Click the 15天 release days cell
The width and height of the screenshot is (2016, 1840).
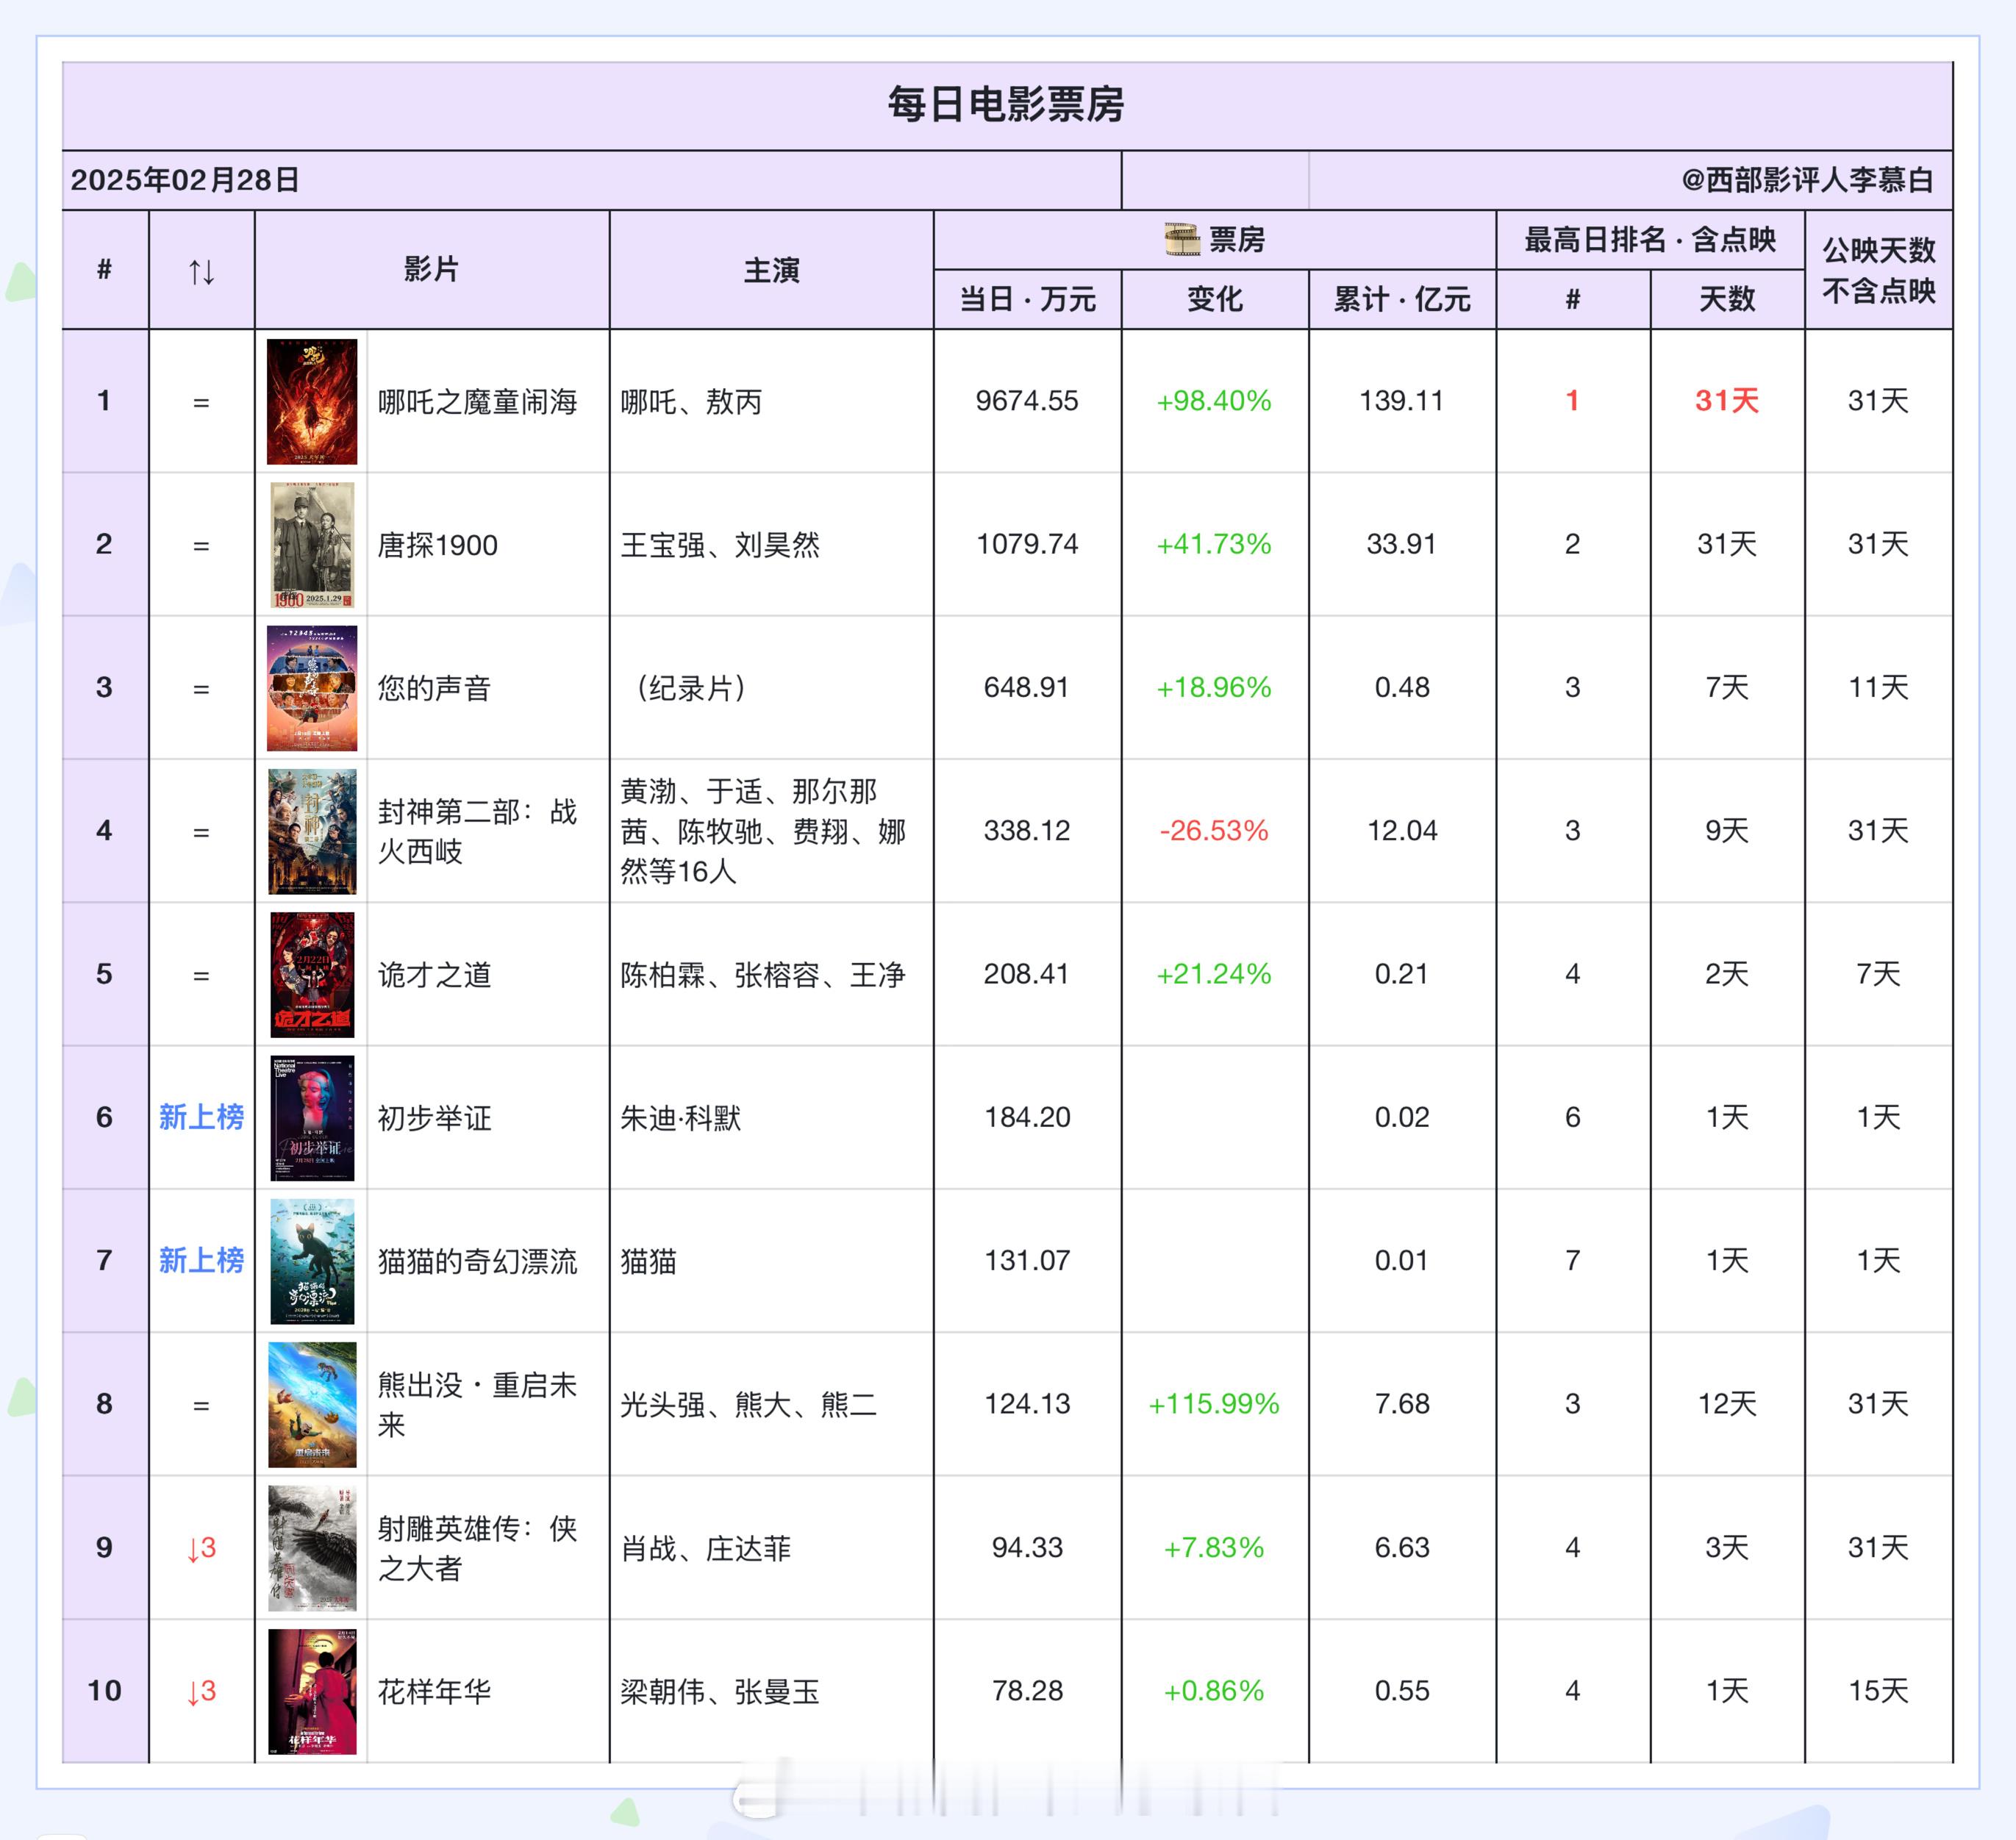[x=1878, y=1690]
